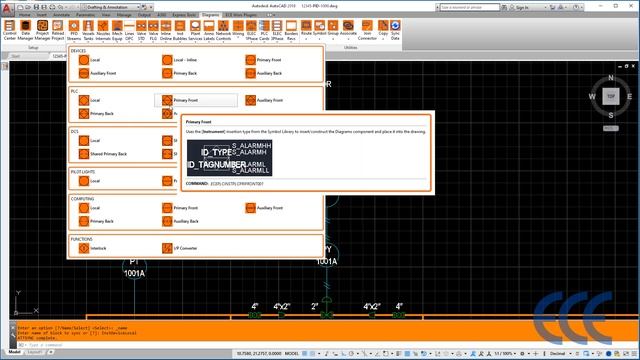Insert PLC Auxiliary Front bubble
Viewport: 640px width, 360px height.
coord(264,100)
